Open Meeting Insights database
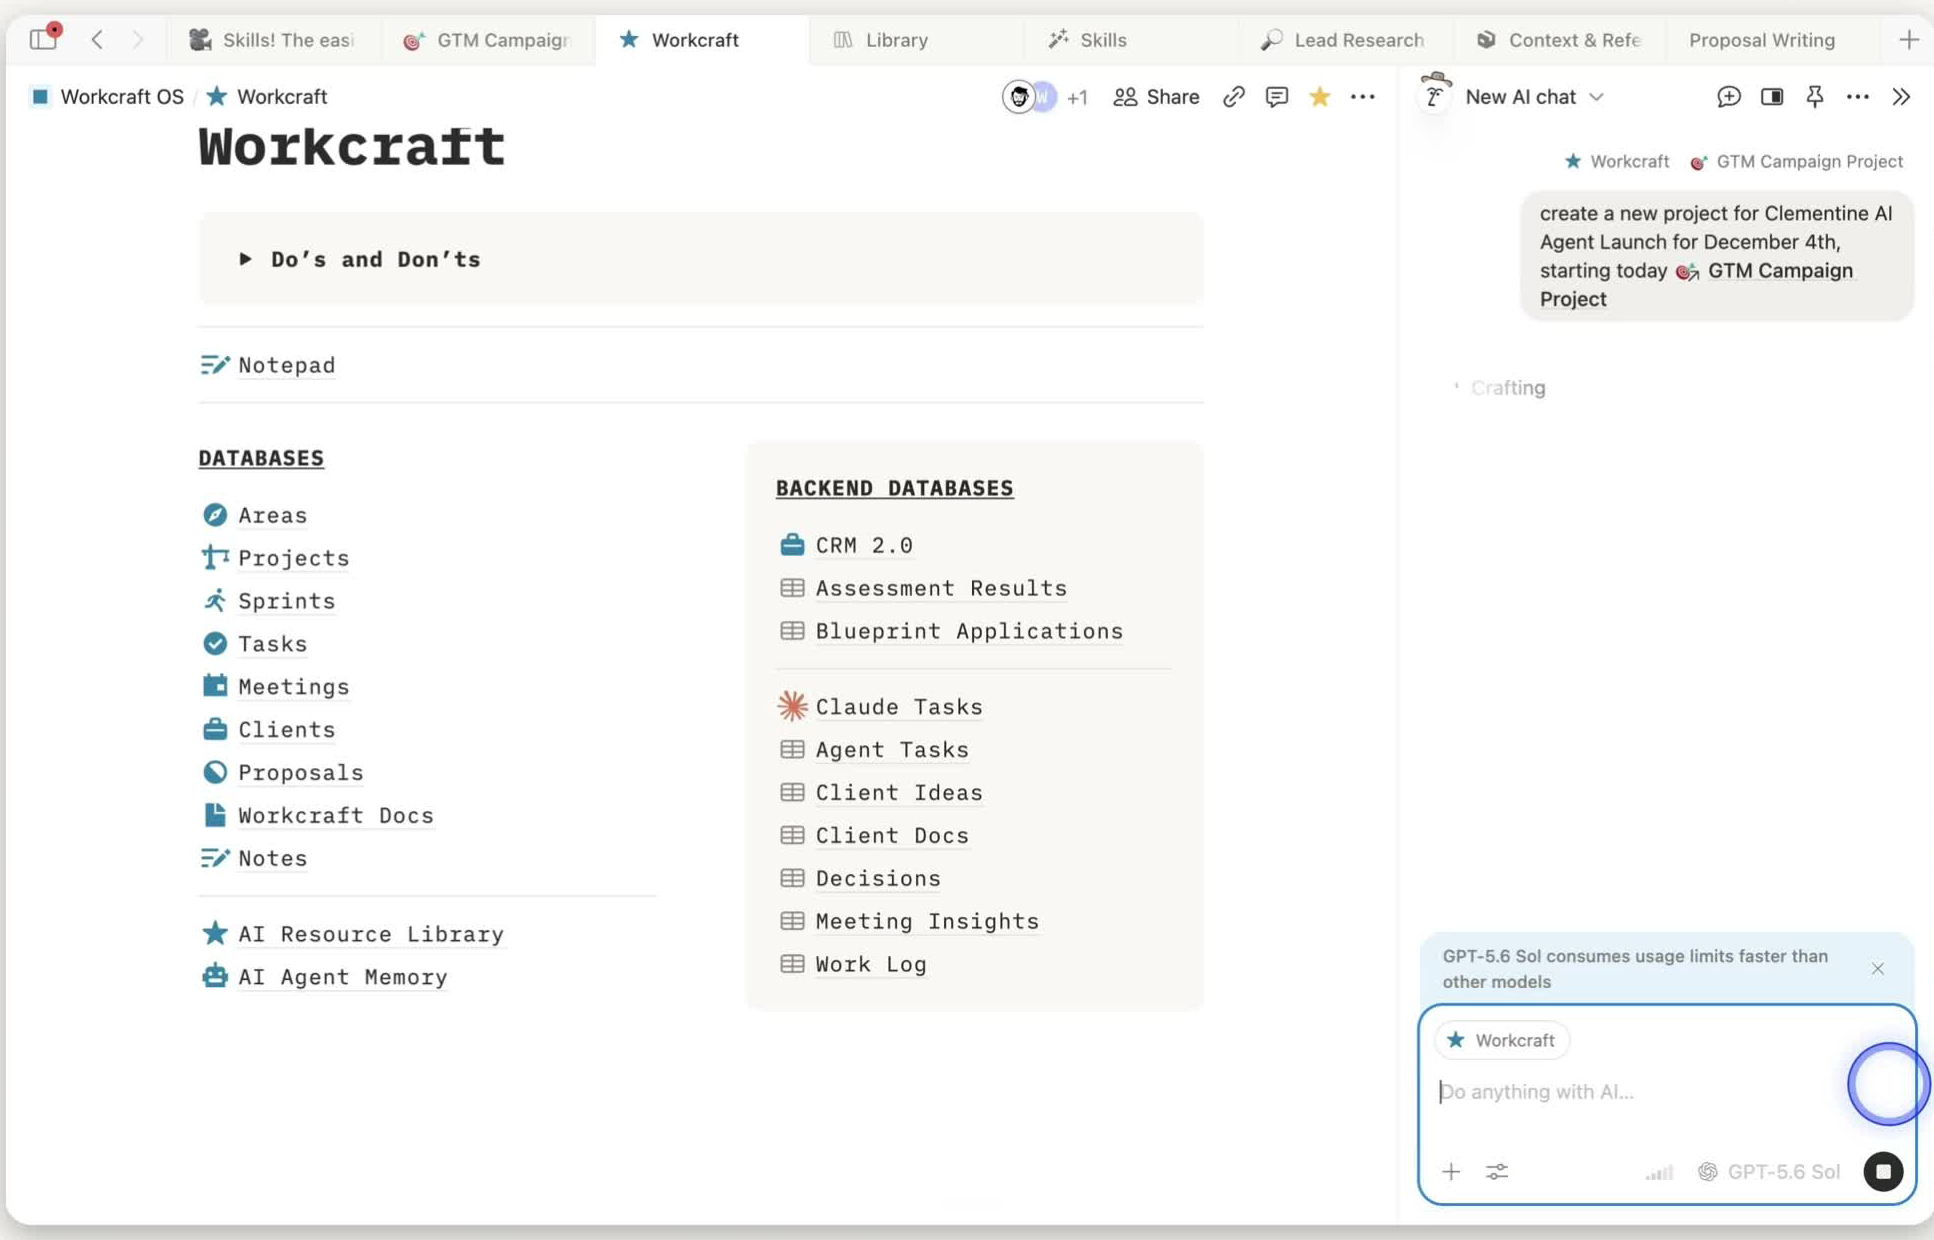This screenshot has width=1934, height=1240. 926,922
